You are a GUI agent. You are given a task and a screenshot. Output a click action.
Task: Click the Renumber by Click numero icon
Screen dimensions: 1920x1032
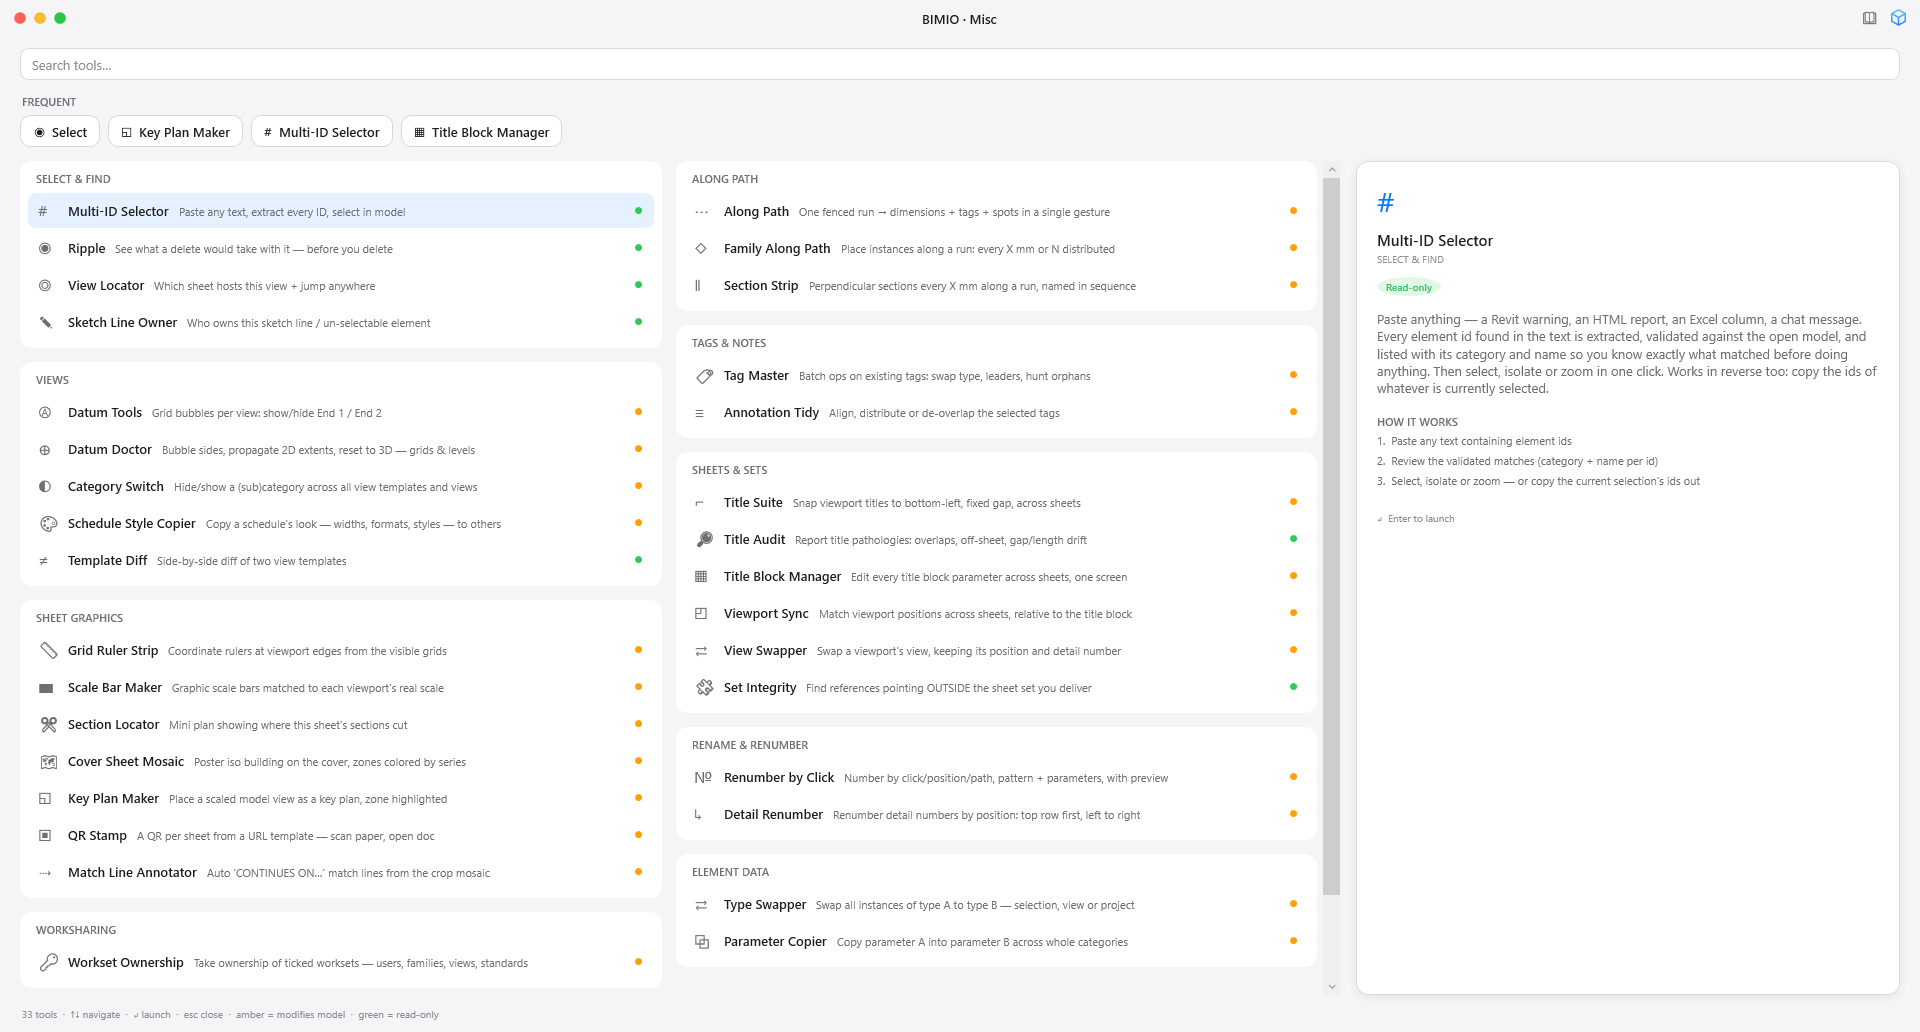point(703,777)
